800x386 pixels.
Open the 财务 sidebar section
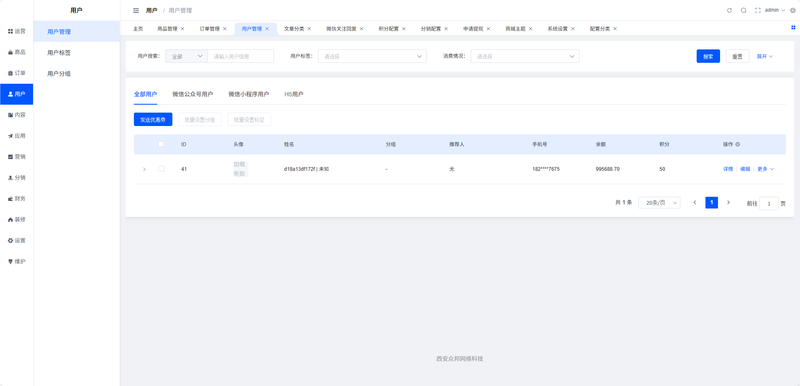(16, 198)
